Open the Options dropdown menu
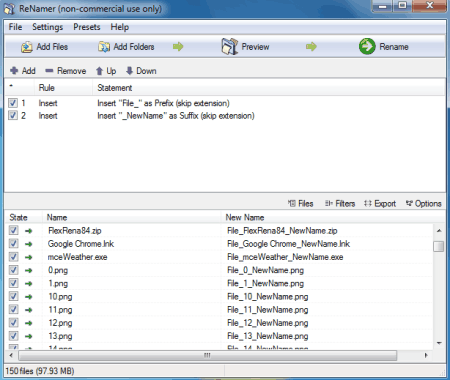 (424, 203)
